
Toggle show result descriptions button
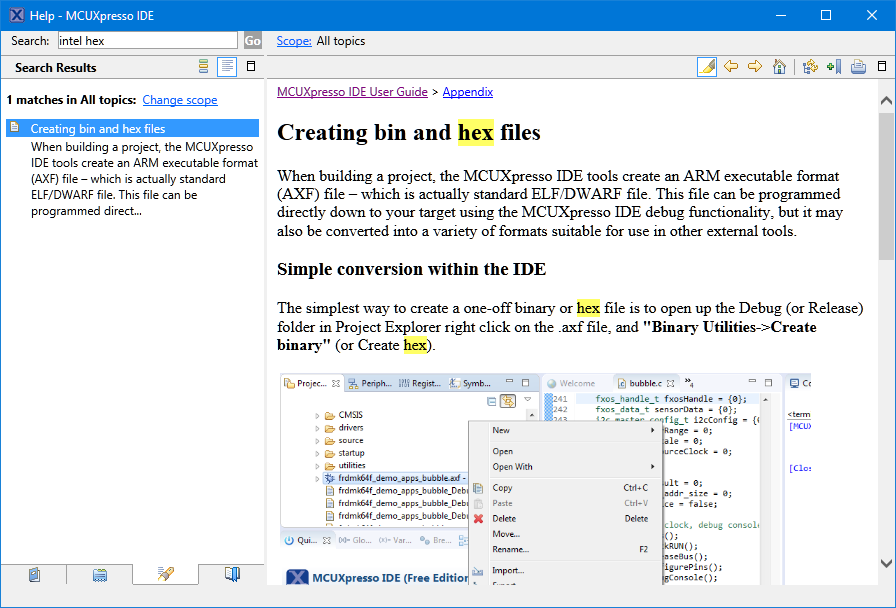click(227, 67)
